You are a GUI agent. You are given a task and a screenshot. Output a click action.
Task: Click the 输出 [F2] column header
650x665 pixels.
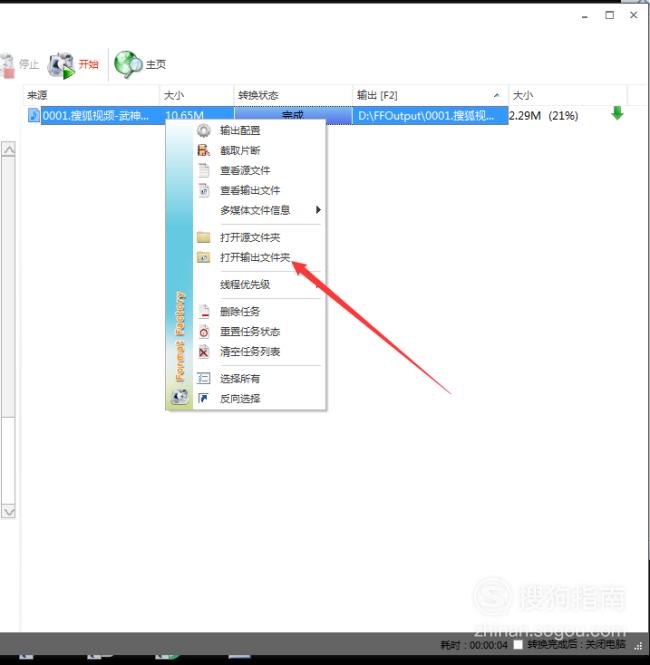(x=430, y=95)
